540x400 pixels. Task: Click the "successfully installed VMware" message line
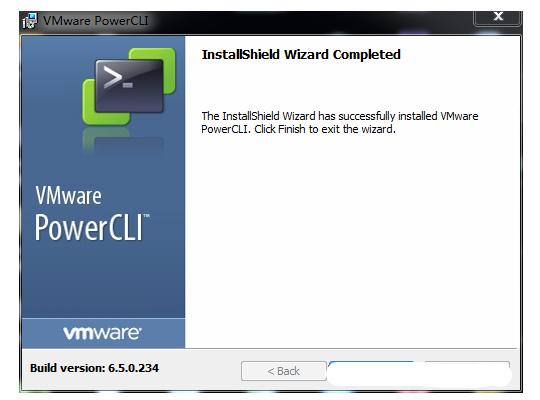(x=340, y=116)
